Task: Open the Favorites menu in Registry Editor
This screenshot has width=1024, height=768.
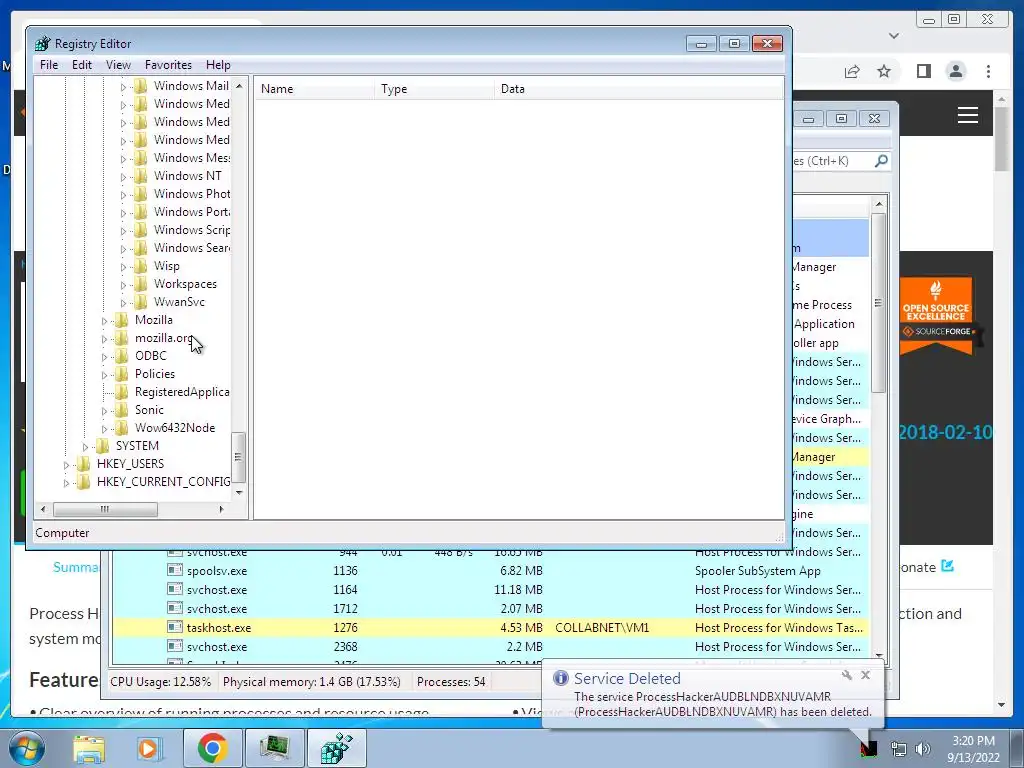Action: [x=168, y=65]
